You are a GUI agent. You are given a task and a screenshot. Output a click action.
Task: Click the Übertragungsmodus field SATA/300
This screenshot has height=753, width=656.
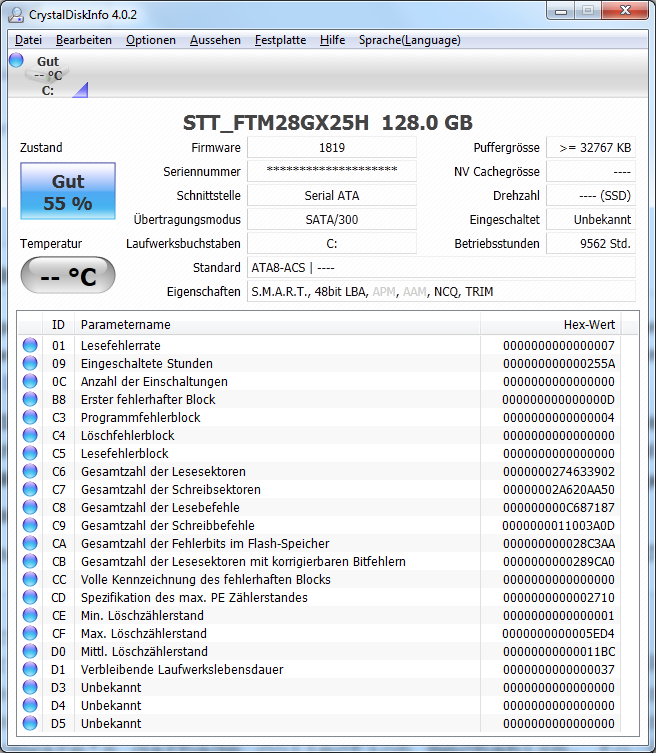pyautogui.click(x=332, y=219)
